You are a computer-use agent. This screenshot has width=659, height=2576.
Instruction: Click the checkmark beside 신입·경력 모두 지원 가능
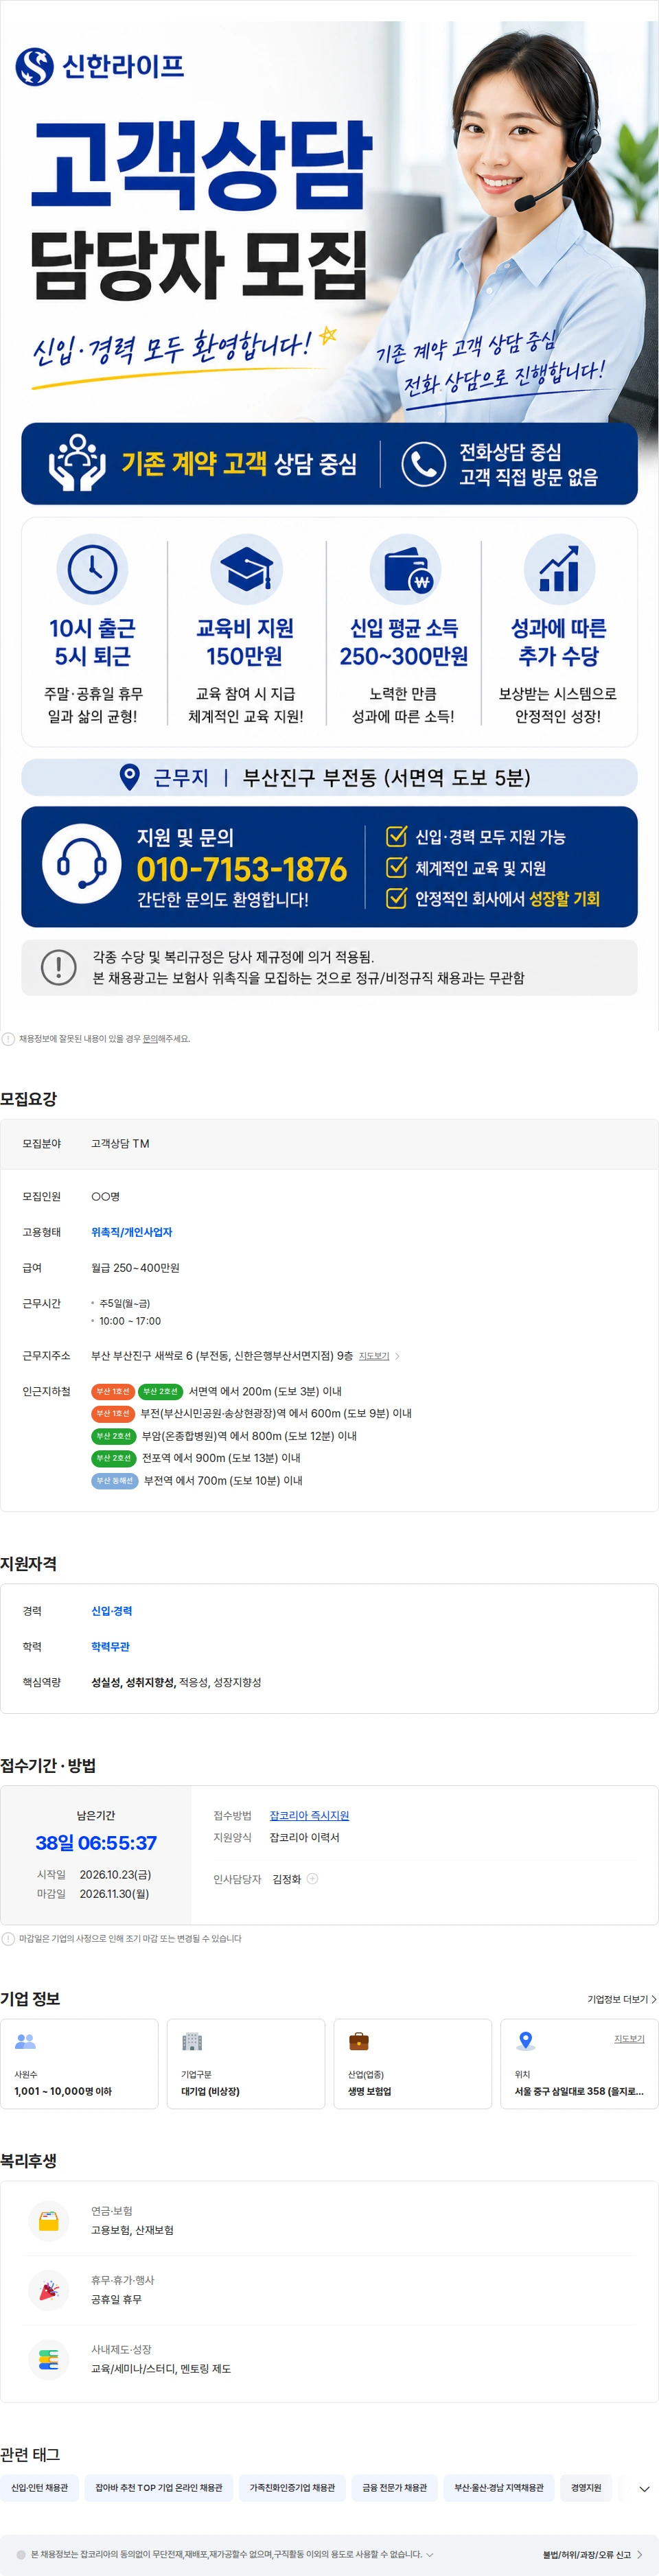(x=397, y=836)
